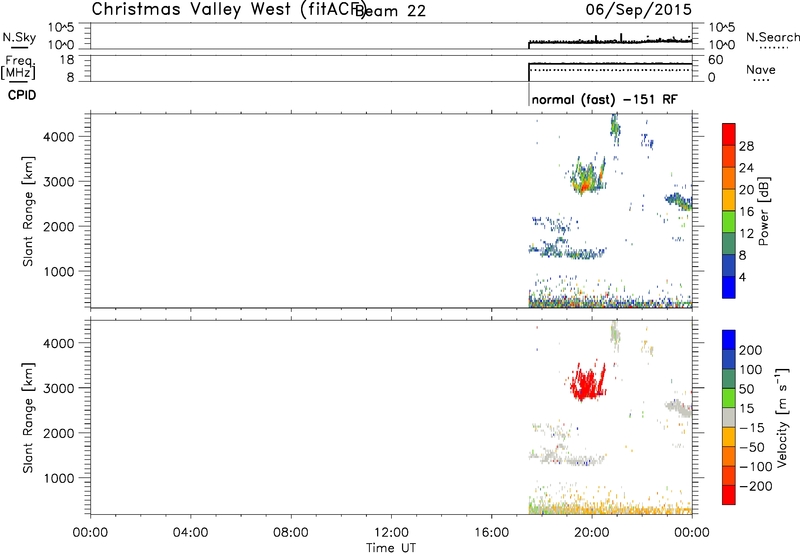The height and width of the screenshot is (554, 800).
Task: Click the red velocity scatter cluster near 3000 km
Action: point(588,383)
